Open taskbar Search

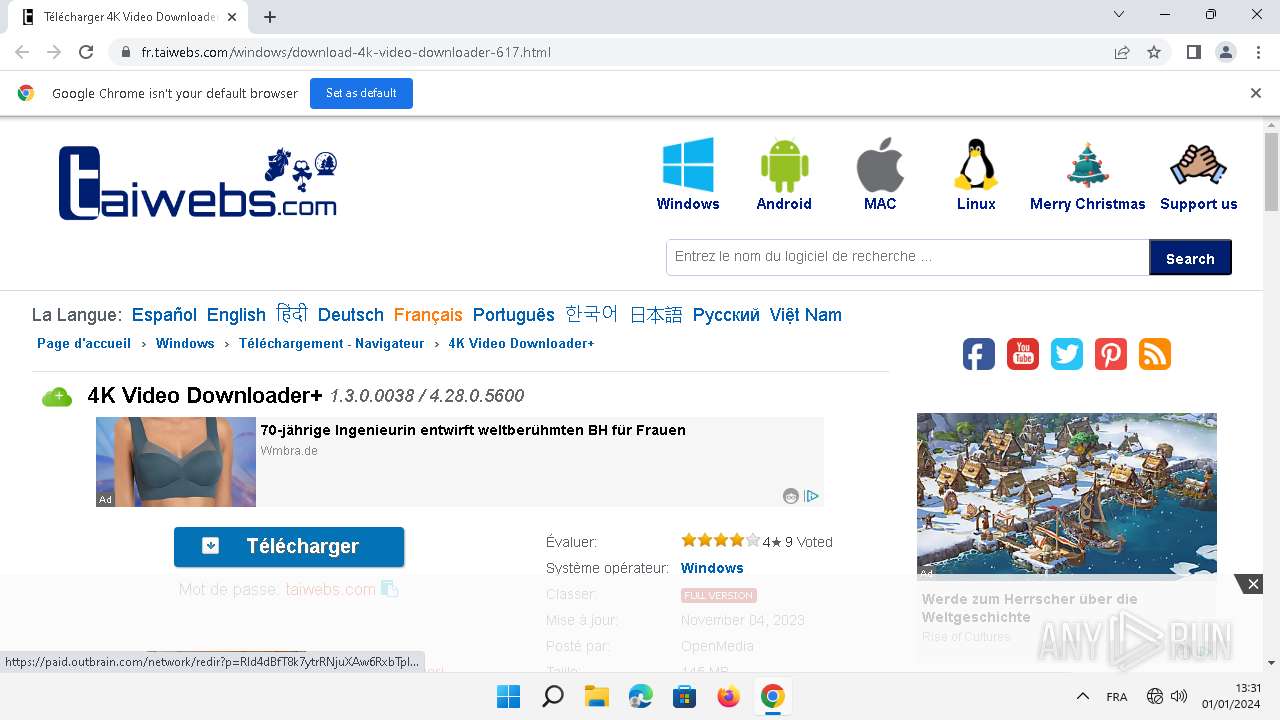[x=553, y=696]
